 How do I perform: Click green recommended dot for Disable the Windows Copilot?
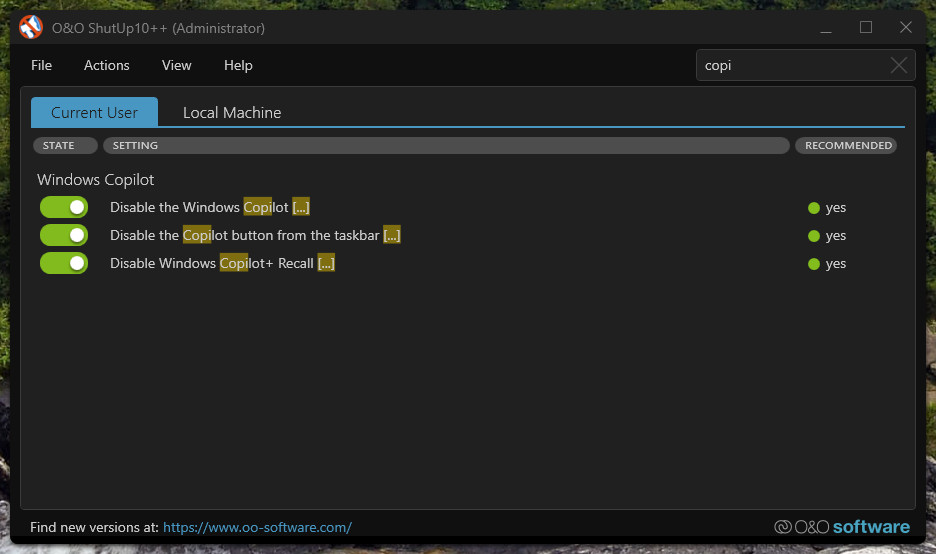(814, 208)
